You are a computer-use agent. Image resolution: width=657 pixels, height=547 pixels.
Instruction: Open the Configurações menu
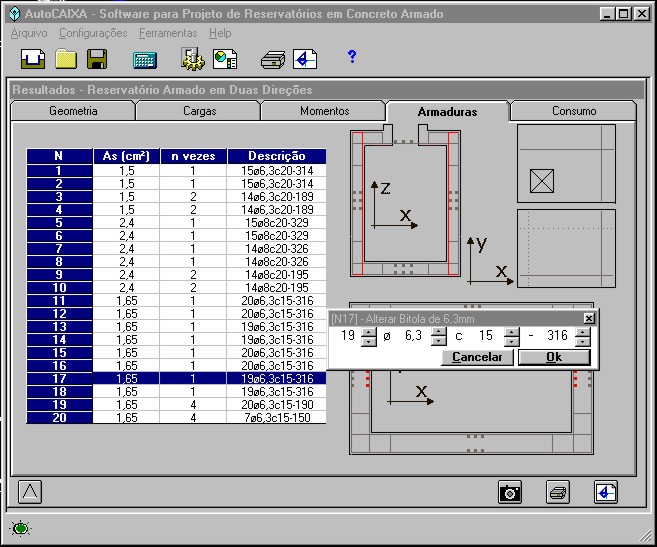pyautogui.click(x=93, y=33)
